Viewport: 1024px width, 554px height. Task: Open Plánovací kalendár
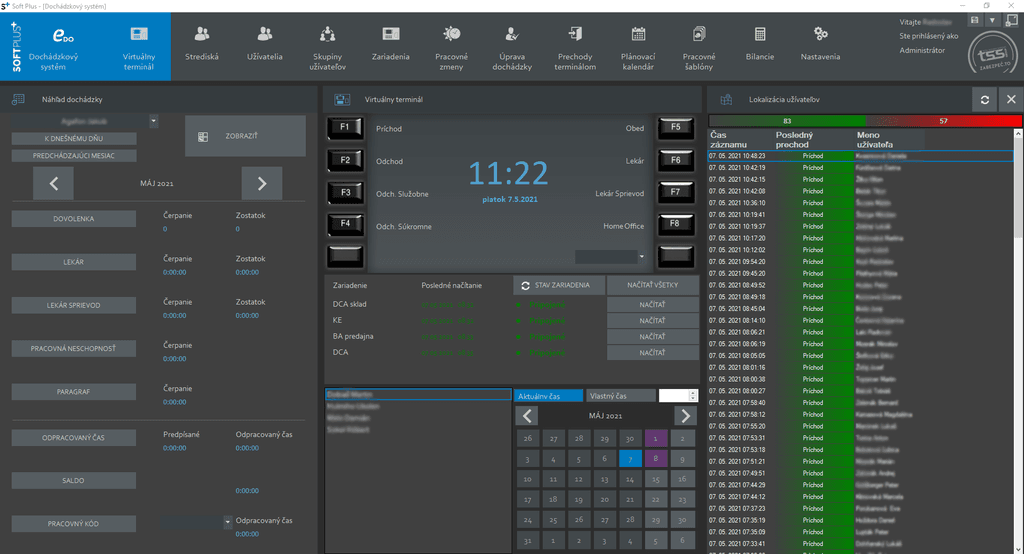point(638,46)
